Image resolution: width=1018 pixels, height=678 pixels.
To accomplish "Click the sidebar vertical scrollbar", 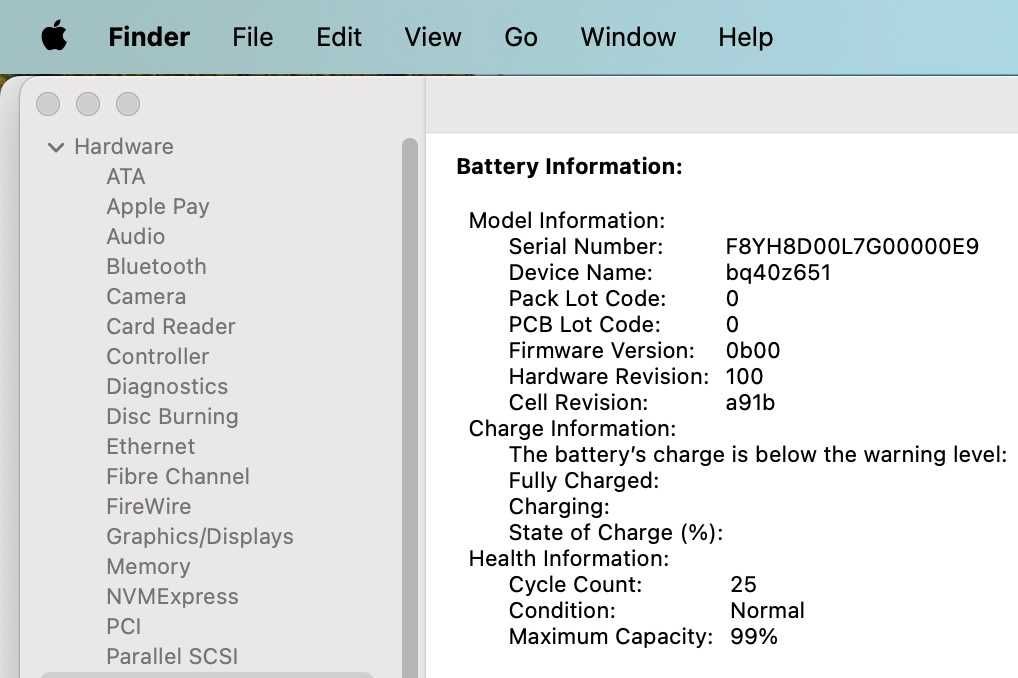I will coord(410,408).
